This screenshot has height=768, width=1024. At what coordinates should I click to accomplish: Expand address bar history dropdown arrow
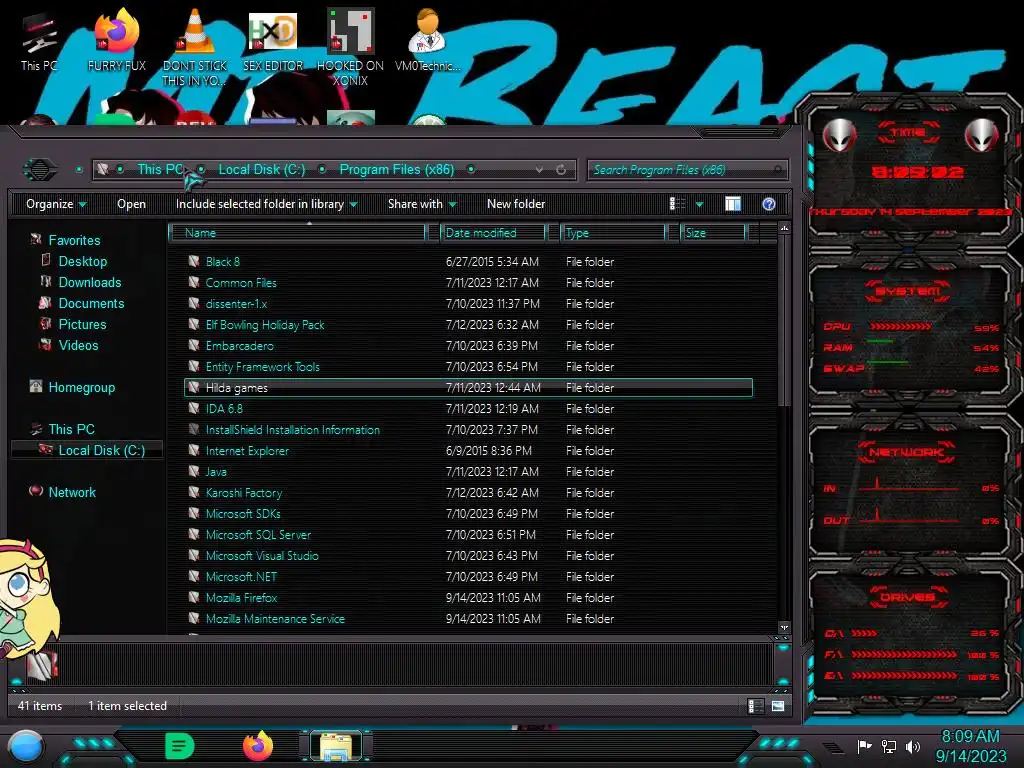(539, 170)
